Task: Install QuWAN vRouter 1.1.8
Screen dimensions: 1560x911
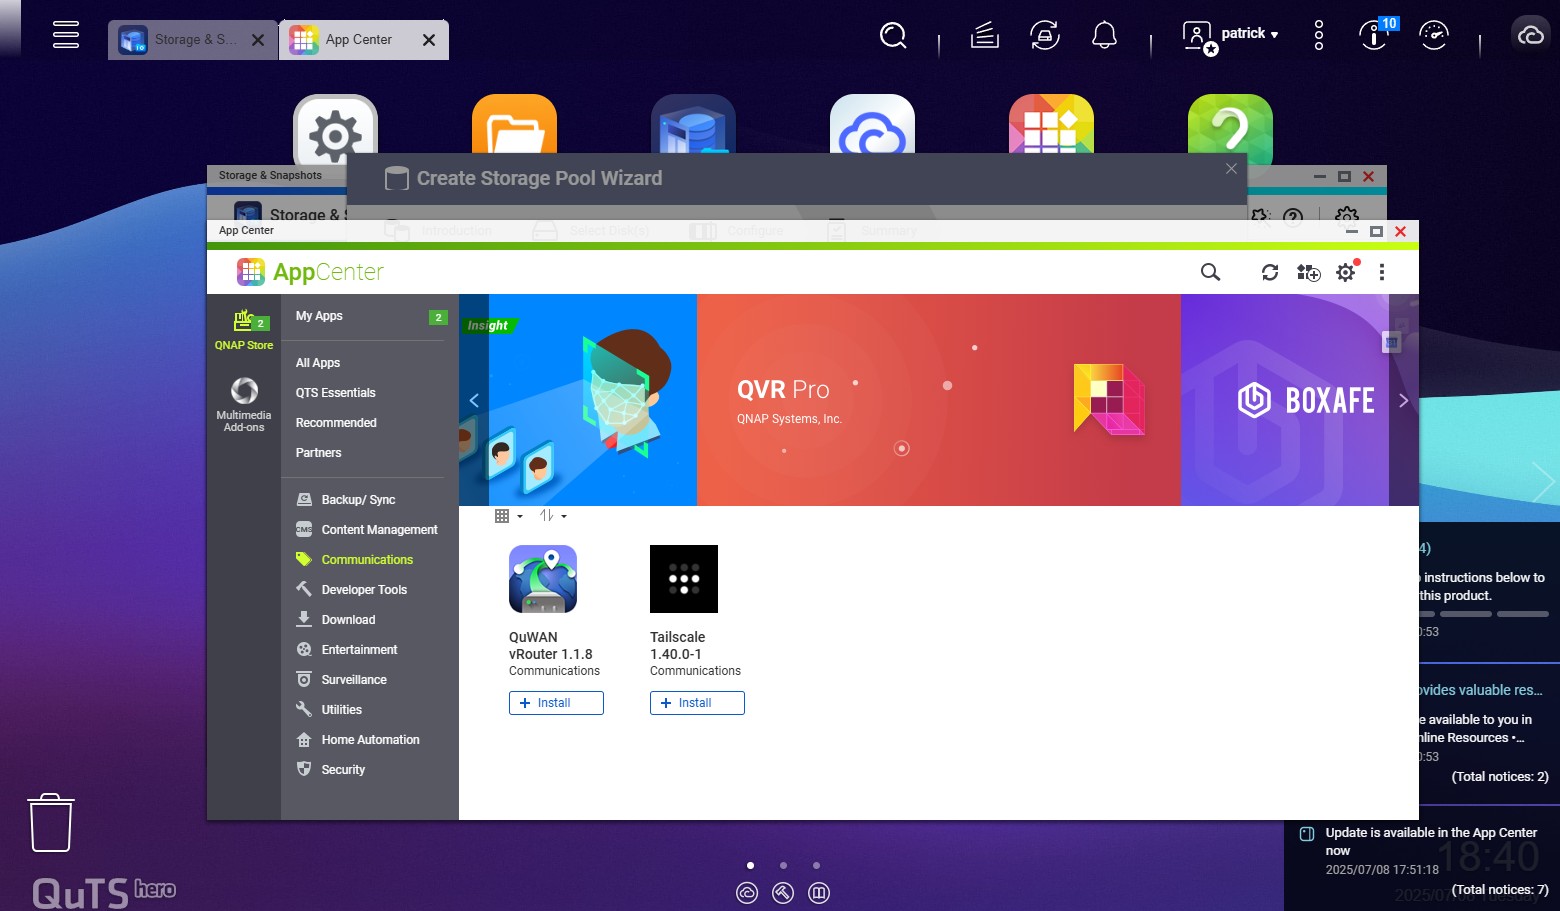Action: click(x=556, y=703)
